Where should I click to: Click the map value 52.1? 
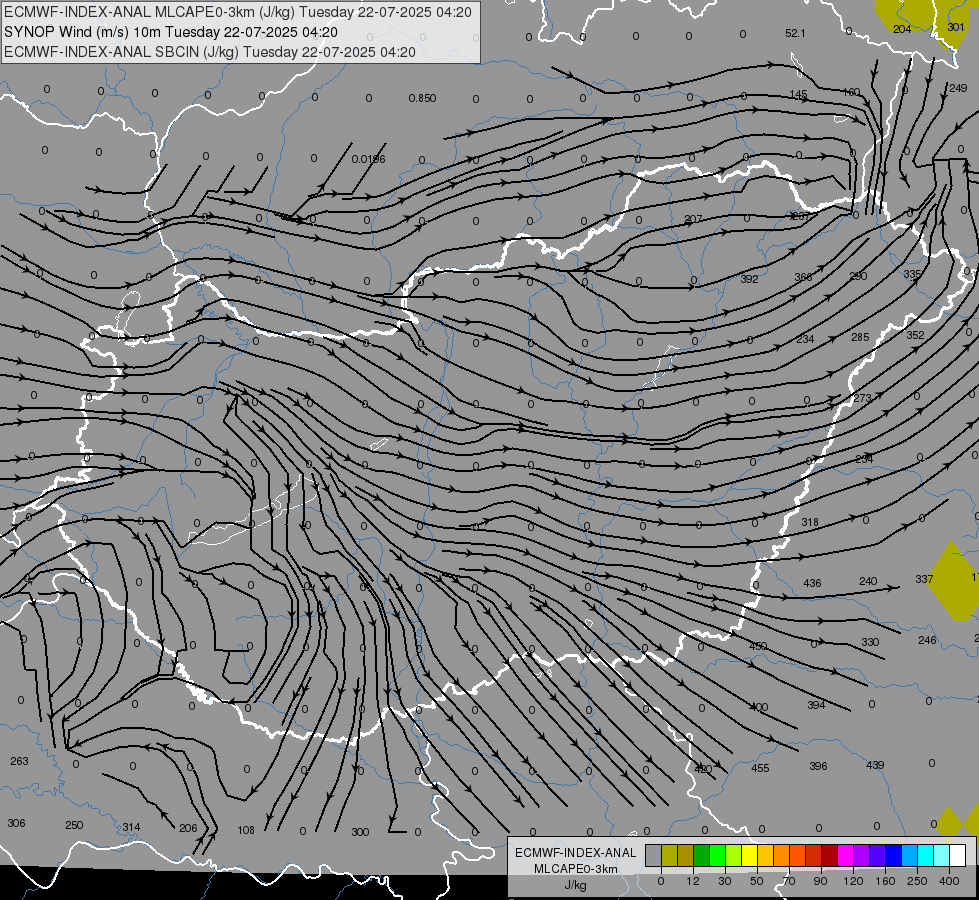[795, 34]
